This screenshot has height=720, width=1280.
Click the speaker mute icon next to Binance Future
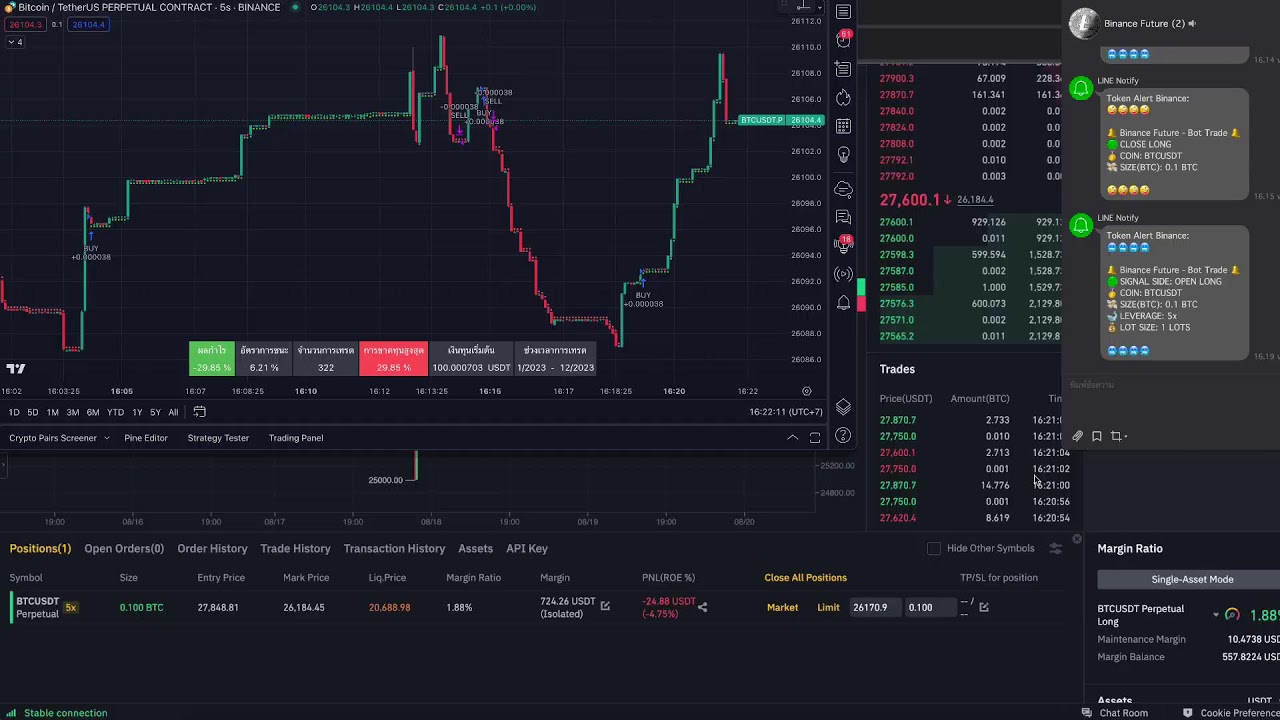coord(1192,23)
